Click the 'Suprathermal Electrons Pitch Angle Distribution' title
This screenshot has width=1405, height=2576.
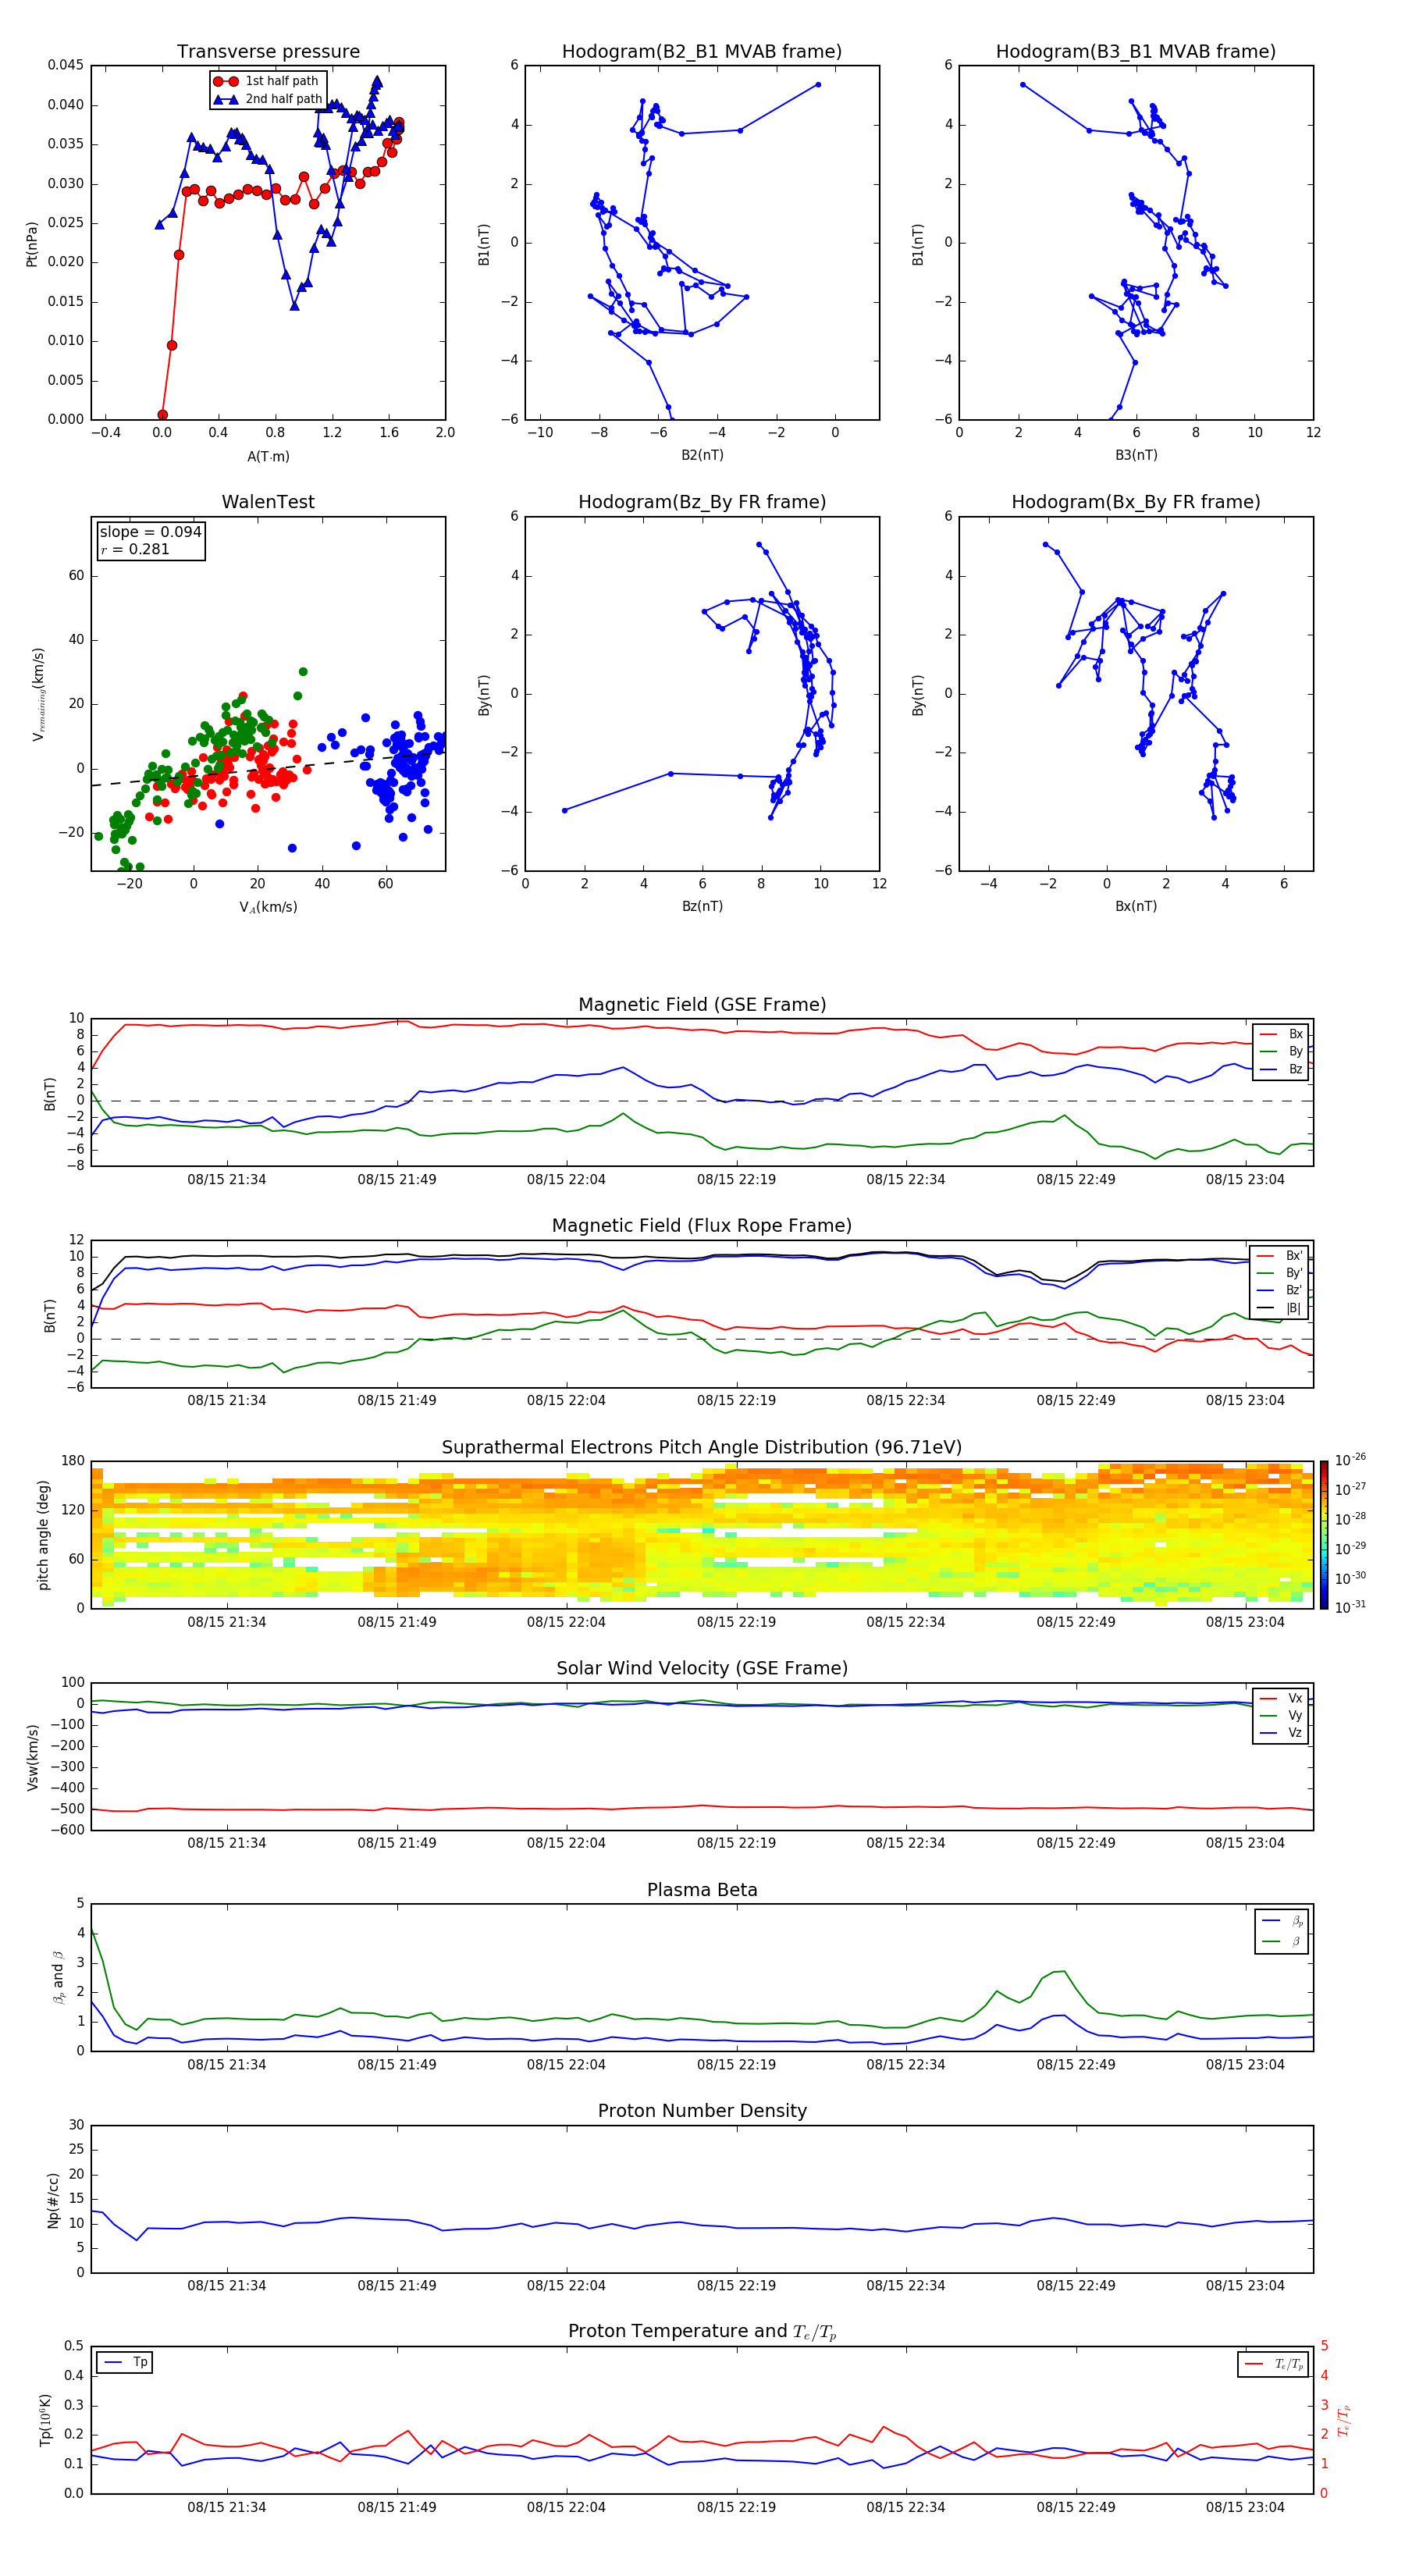[702, 1448]
